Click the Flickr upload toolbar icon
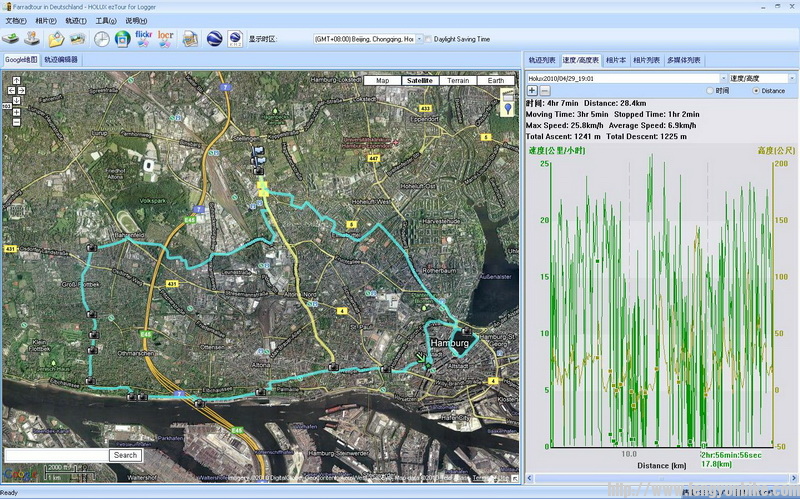800x499 pixels. point(143,39)
